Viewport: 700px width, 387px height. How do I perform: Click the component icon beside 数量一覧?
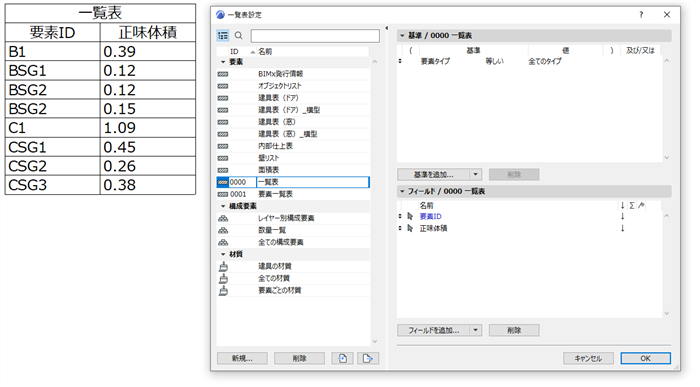[x=223, y=231]
